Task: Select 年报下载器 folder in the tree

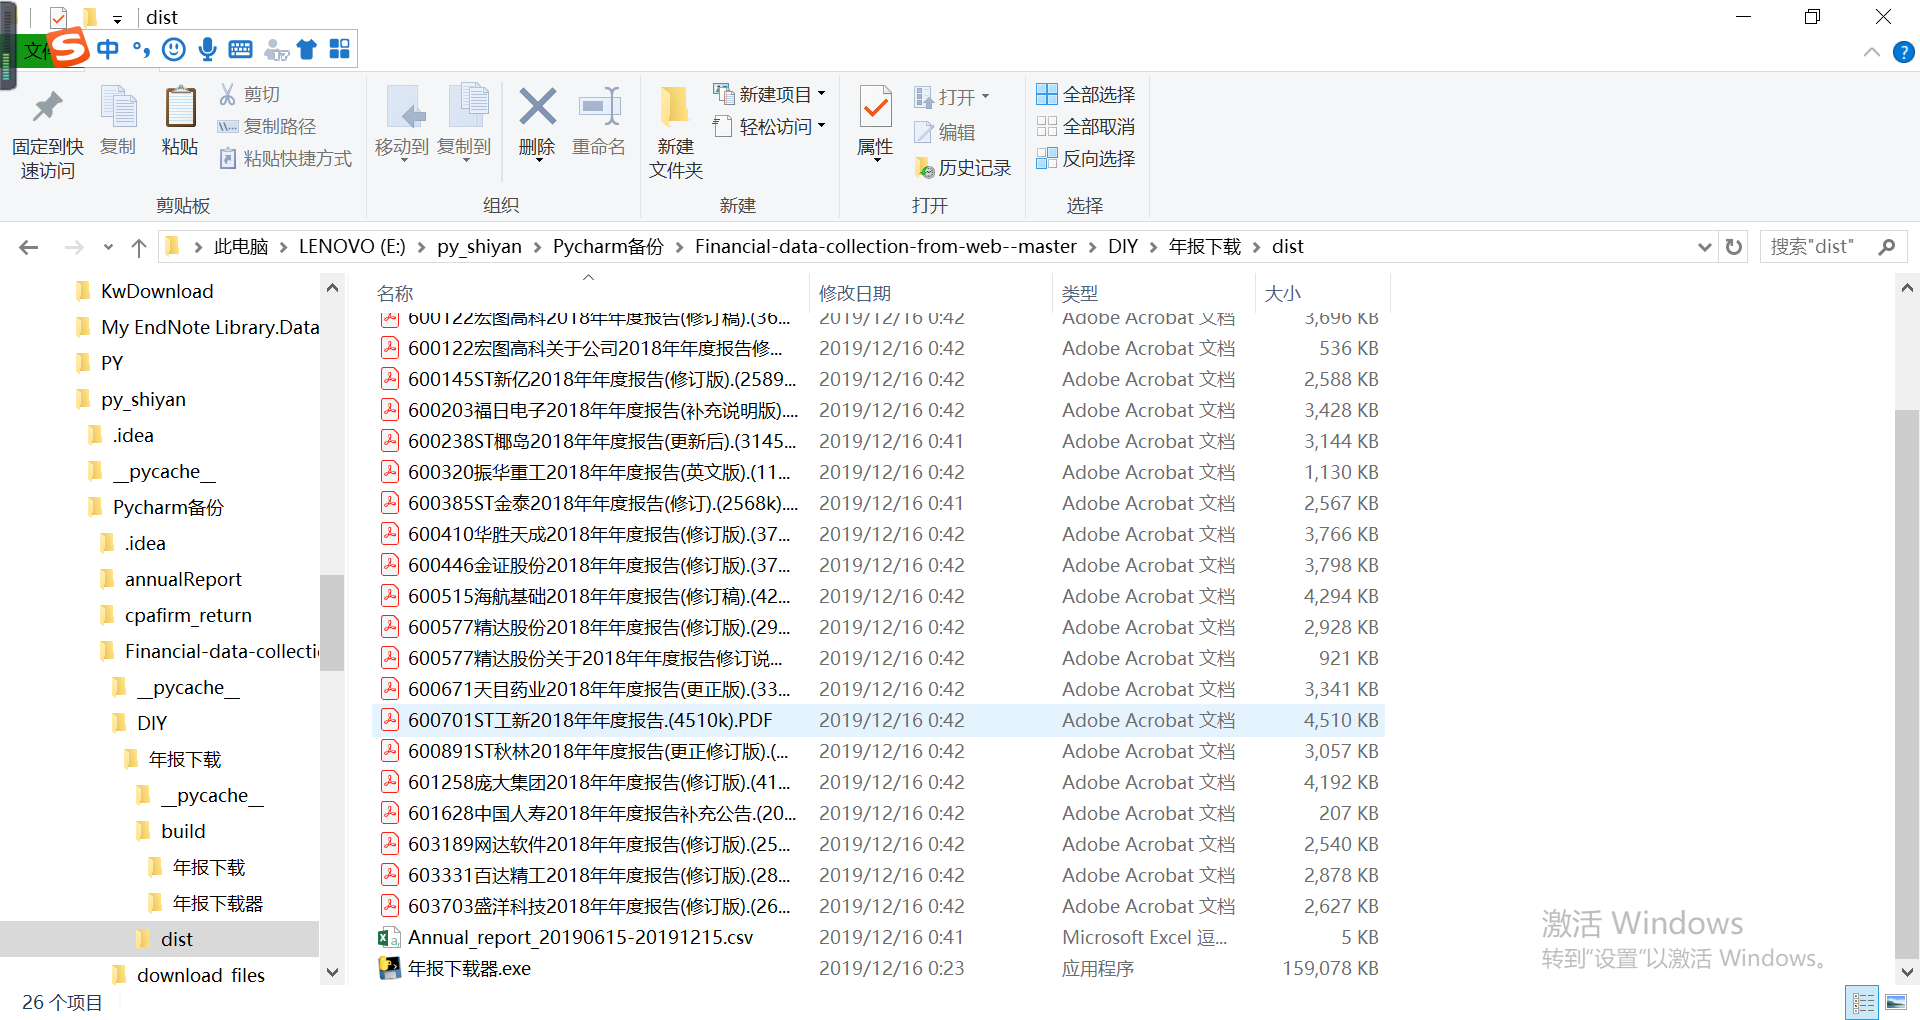Action: [217, 903]
